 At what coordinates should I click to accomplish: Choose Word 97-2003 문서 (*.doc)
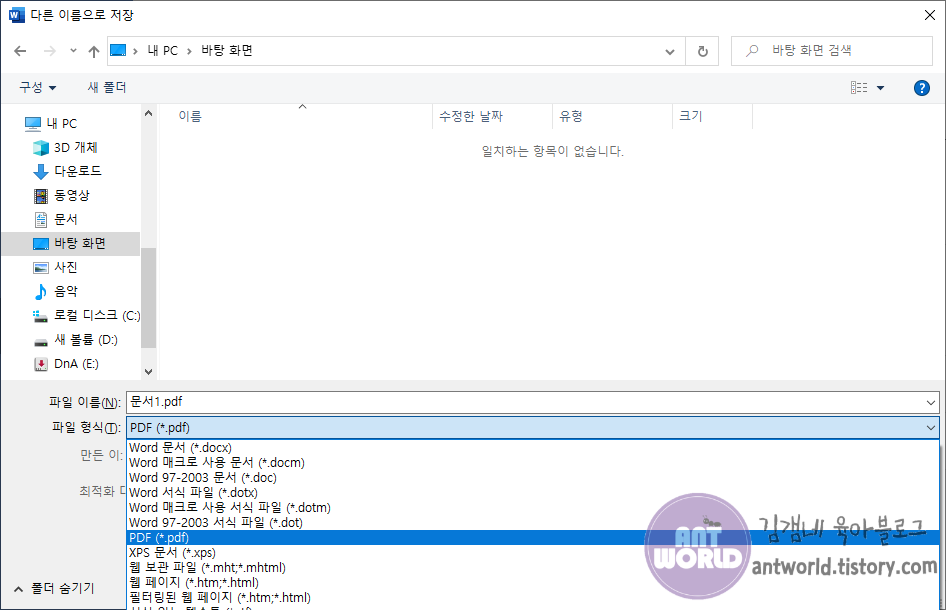533,478
